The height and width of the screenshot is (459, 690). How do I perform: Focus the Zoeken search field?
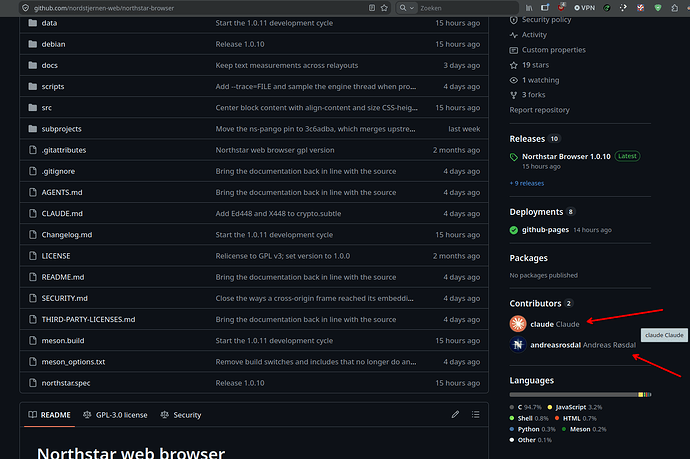(466, 8)
